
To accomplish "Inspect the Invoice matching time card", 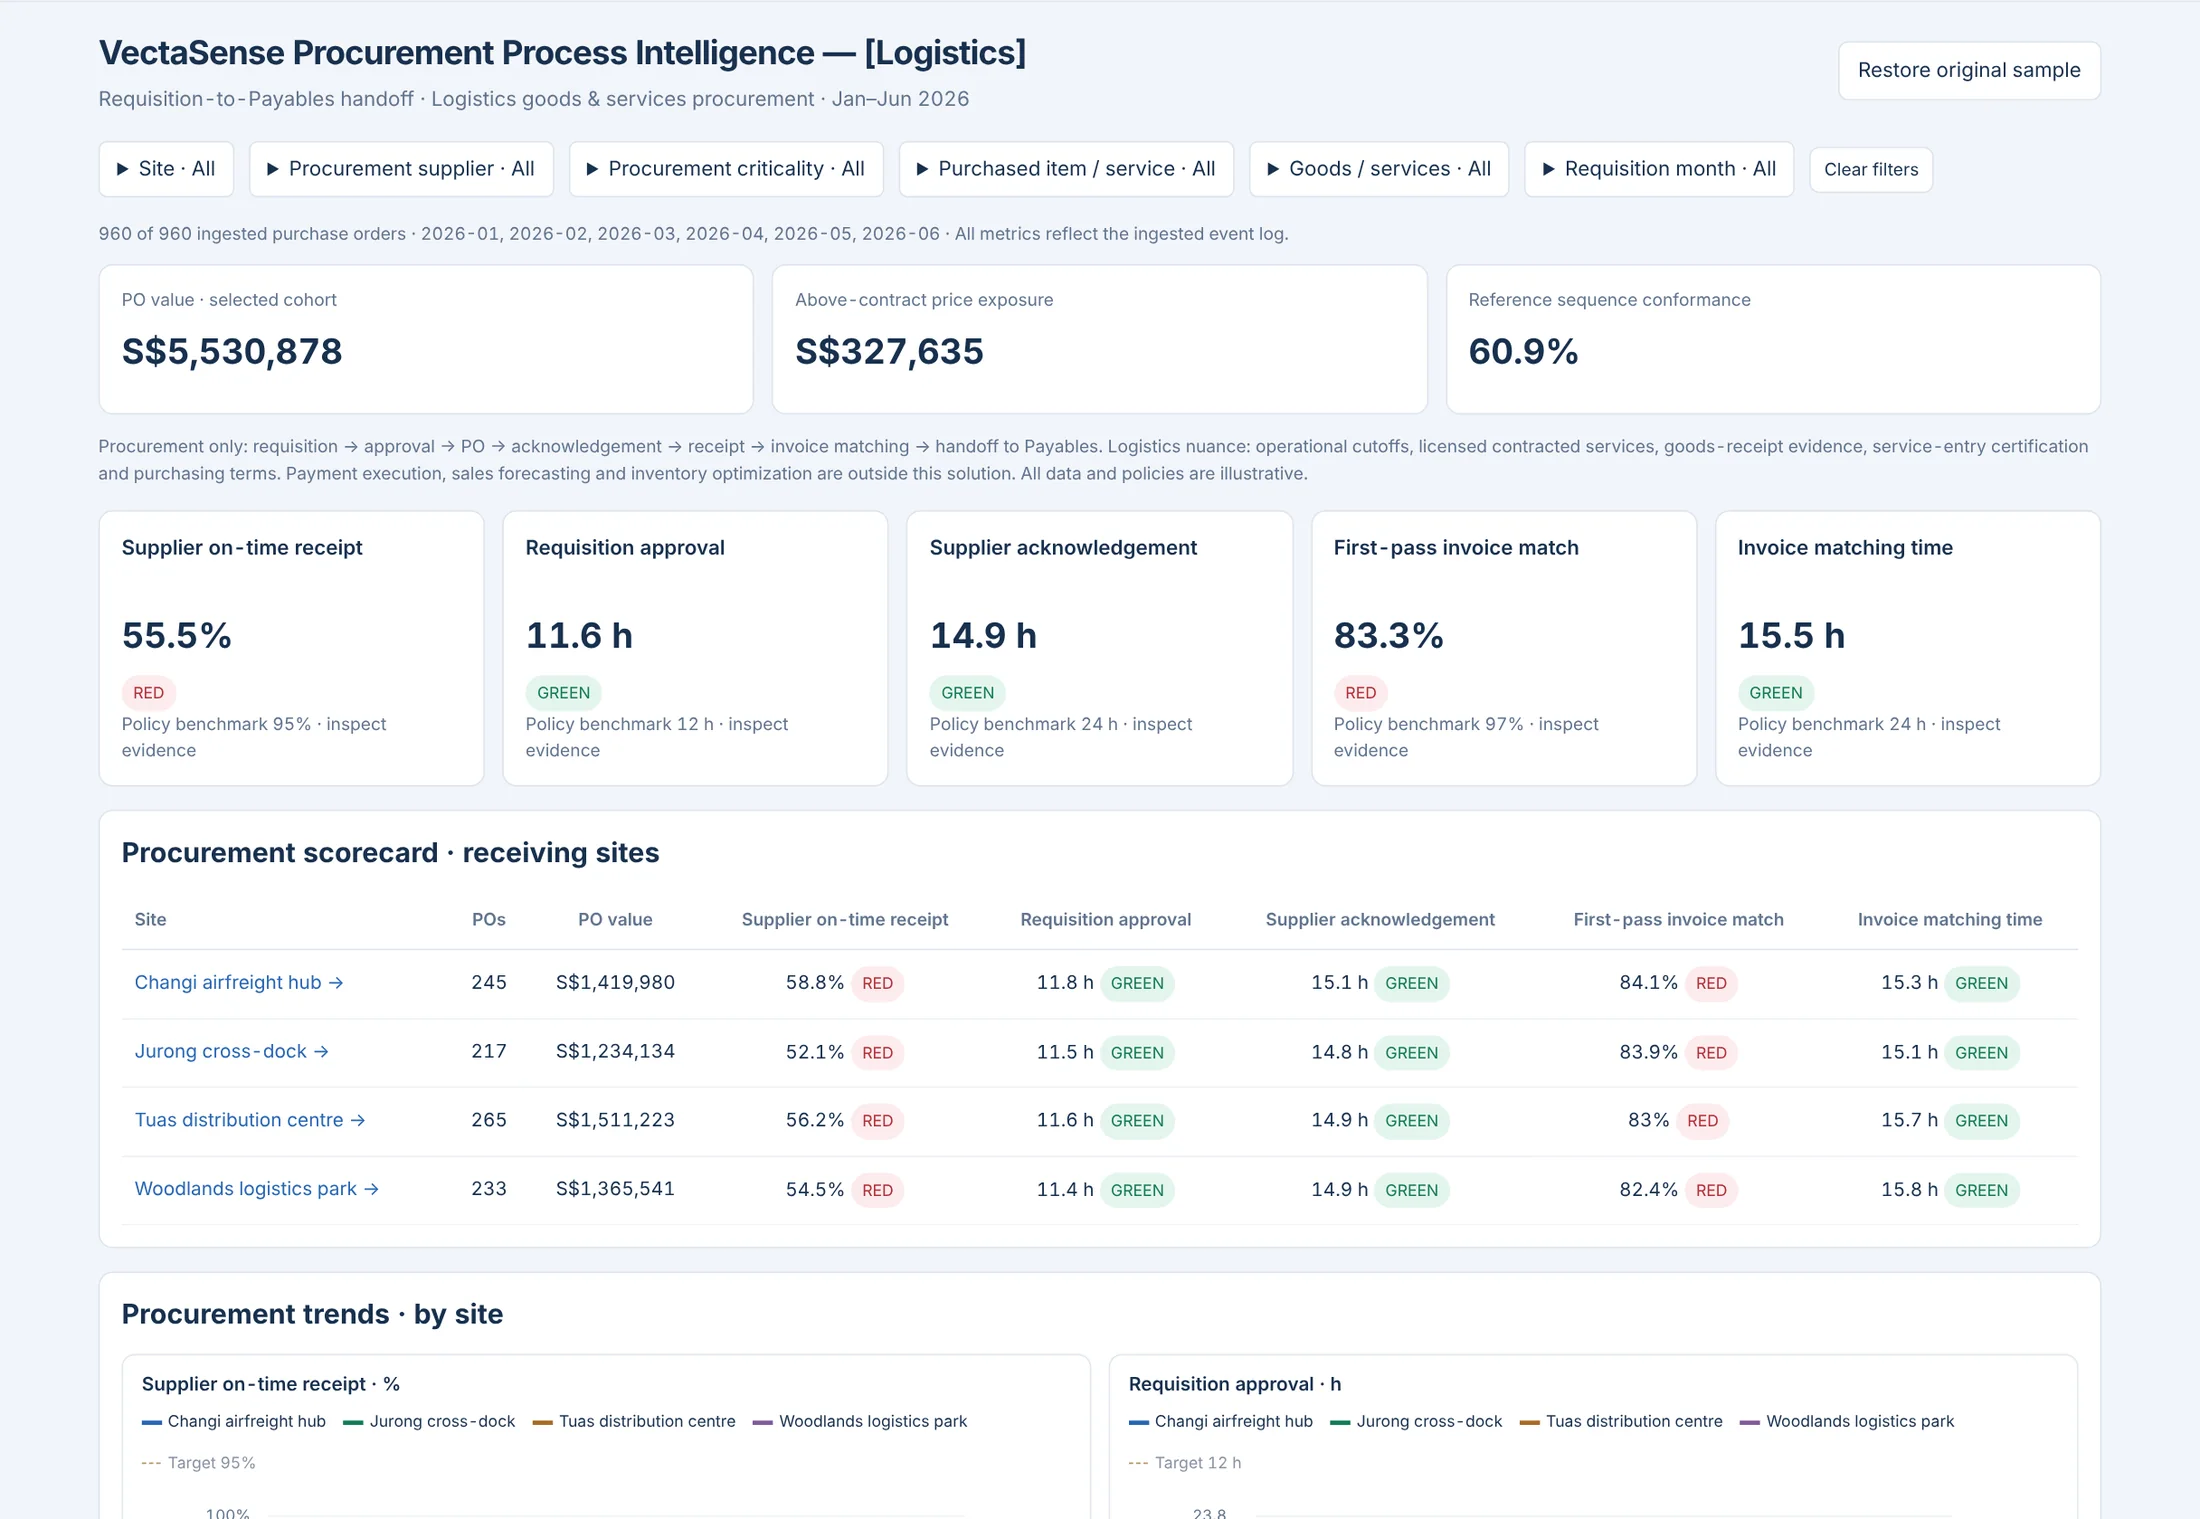I will 1908,648.
